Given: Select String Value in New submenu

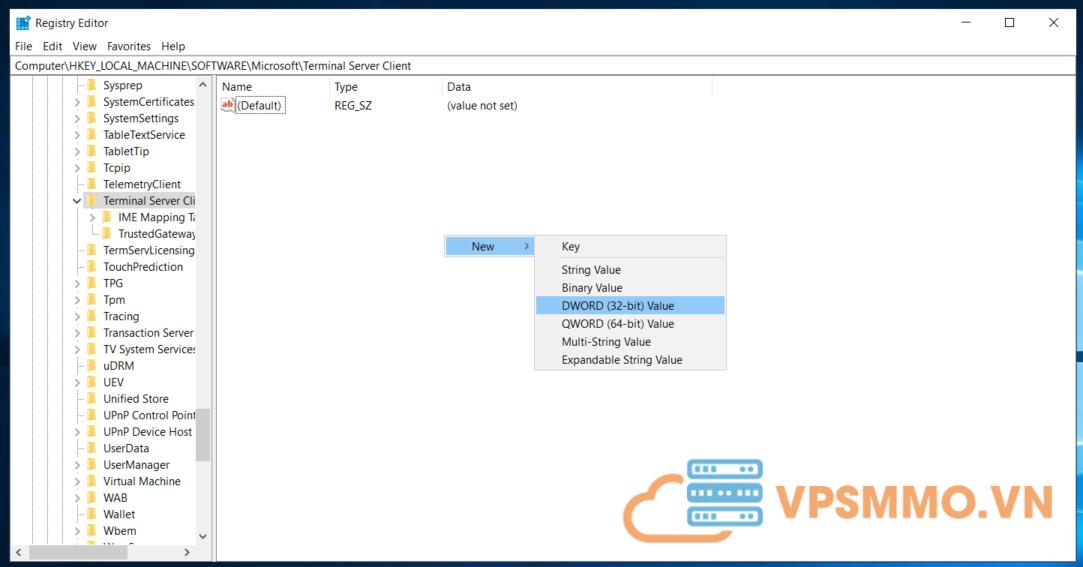Looking at the screenshot, I should (x=590, y=270).
